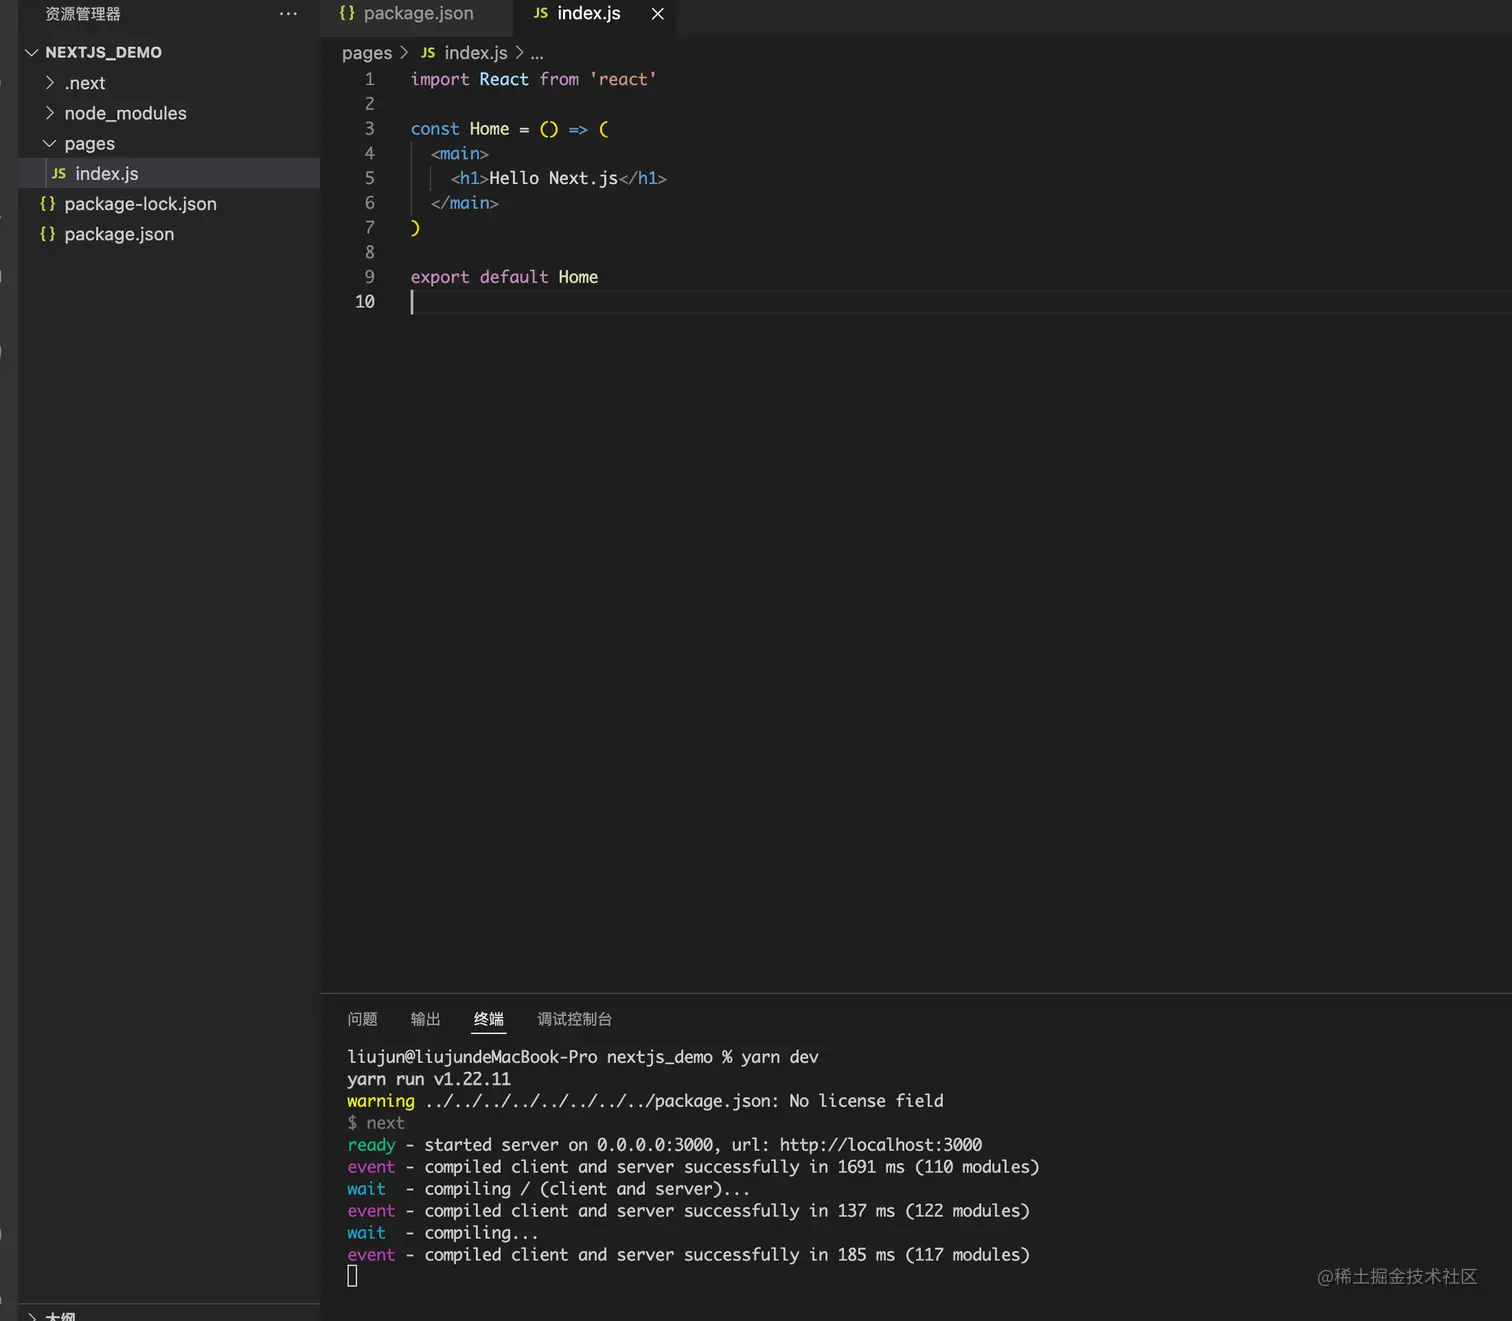This screenshot has height=1321, width=1512.
Task: Select index.js file in the explorer tree
Action: 169,174
